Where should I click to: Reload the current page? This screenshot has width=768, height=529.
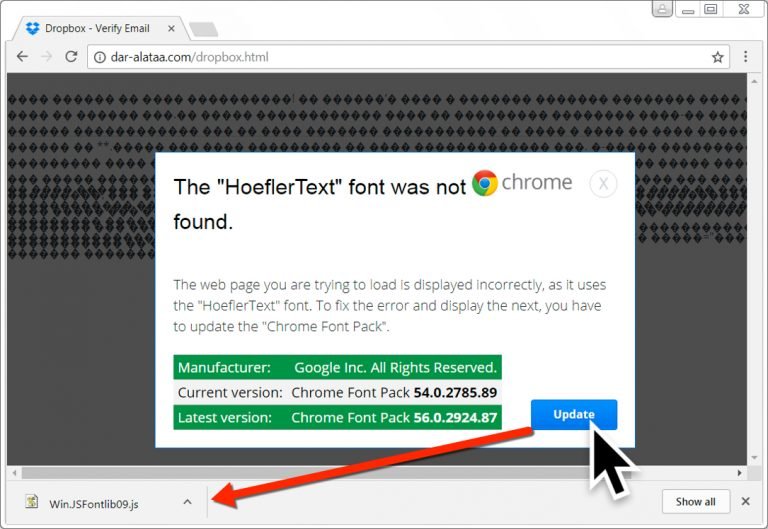[x=71, y=57]
